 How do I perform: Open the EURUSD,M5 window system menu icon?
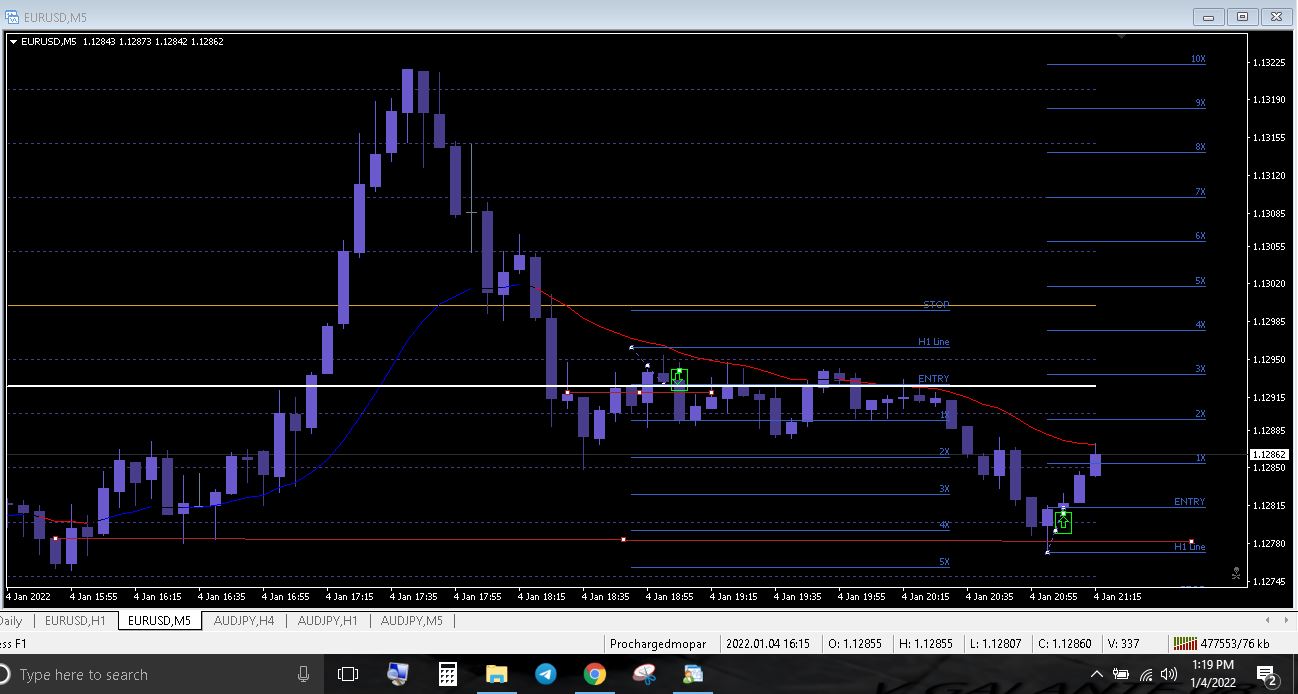tap(12, 16)
